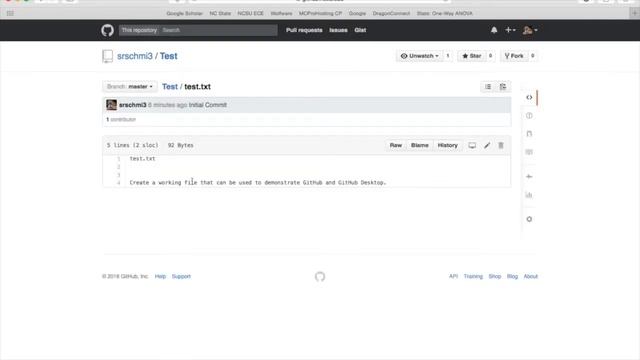Open the Stats: One-Way ANOVA bookmark
Image resolution: width=640 pixels, height=360 pixels.
pyautogui.click(x=444, y=13)
